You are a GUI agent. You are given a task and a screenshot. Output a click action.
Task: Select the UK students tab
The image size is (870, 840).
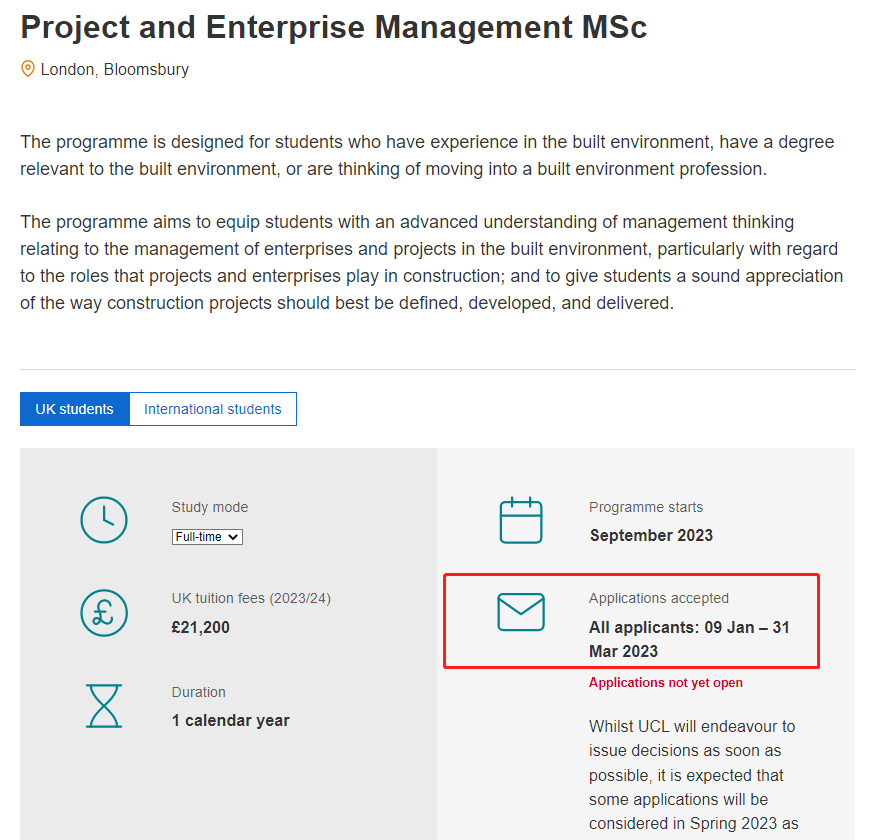[75, 409]
